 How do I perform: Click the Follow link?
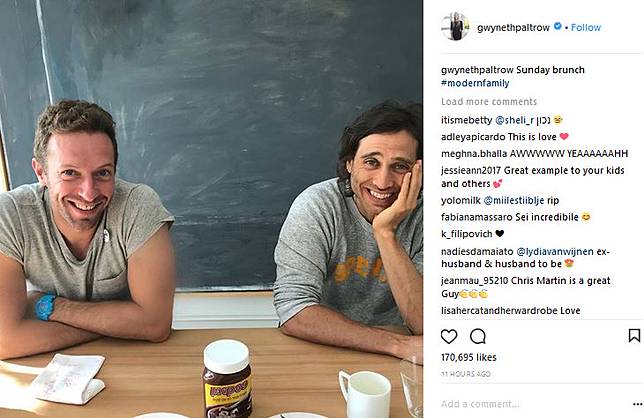[x=586, y=28]
